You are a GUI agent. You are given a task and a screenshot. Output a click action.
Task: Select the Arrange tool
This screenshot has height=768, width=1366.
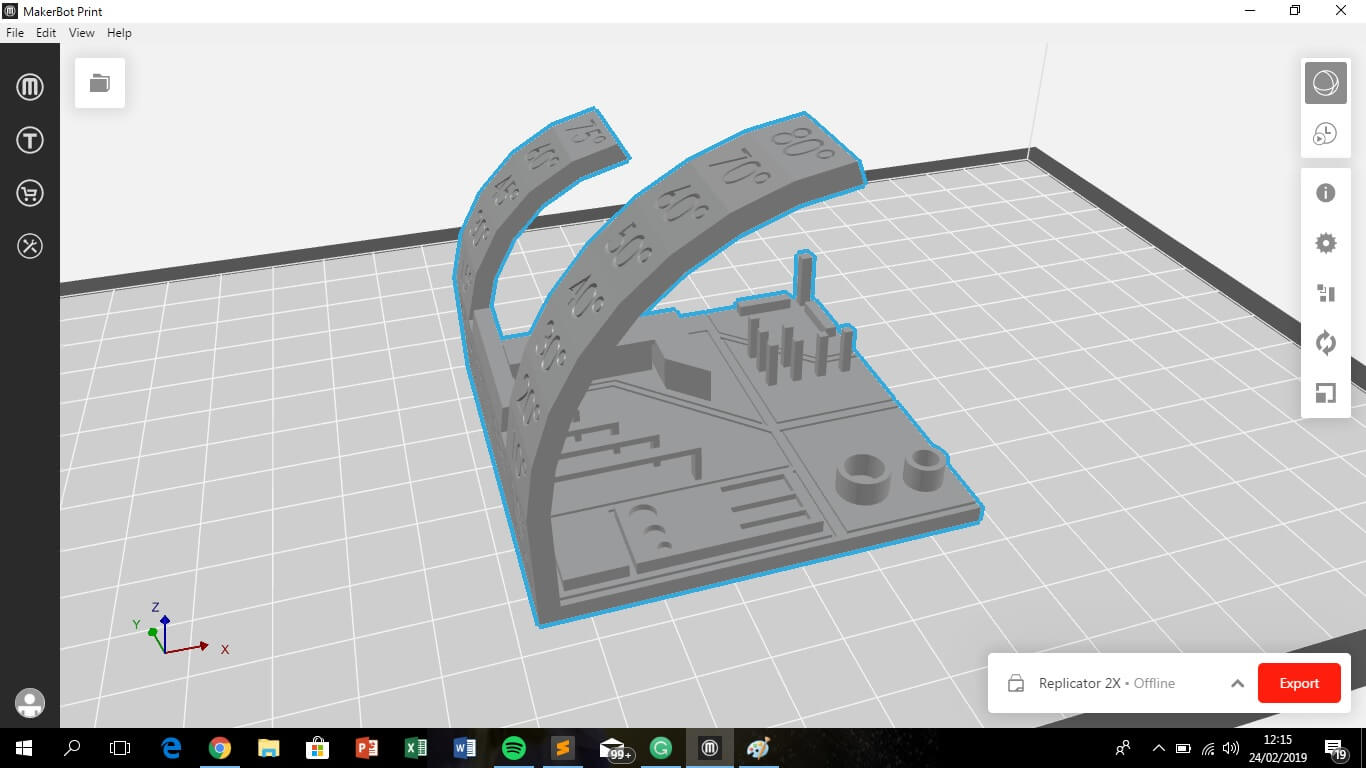tap(1326, 293)
